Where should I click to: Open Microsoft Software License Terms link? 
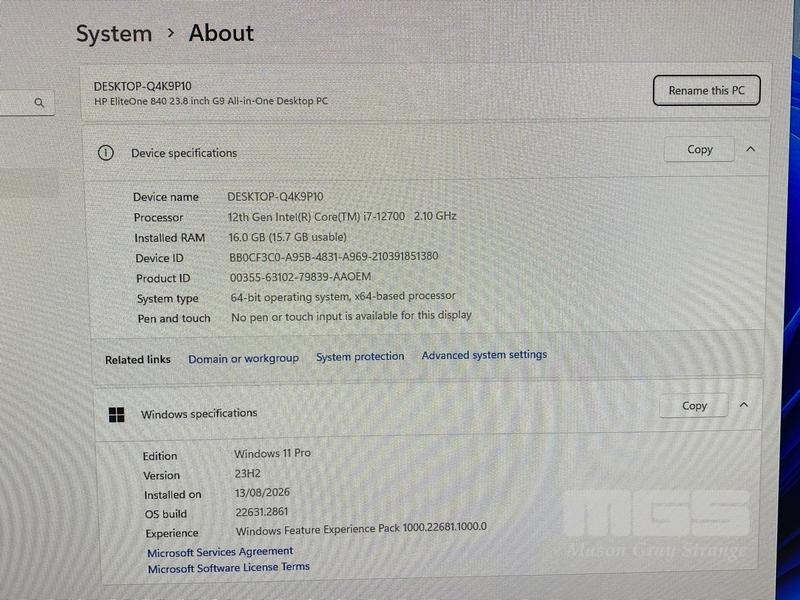[229, 567]
